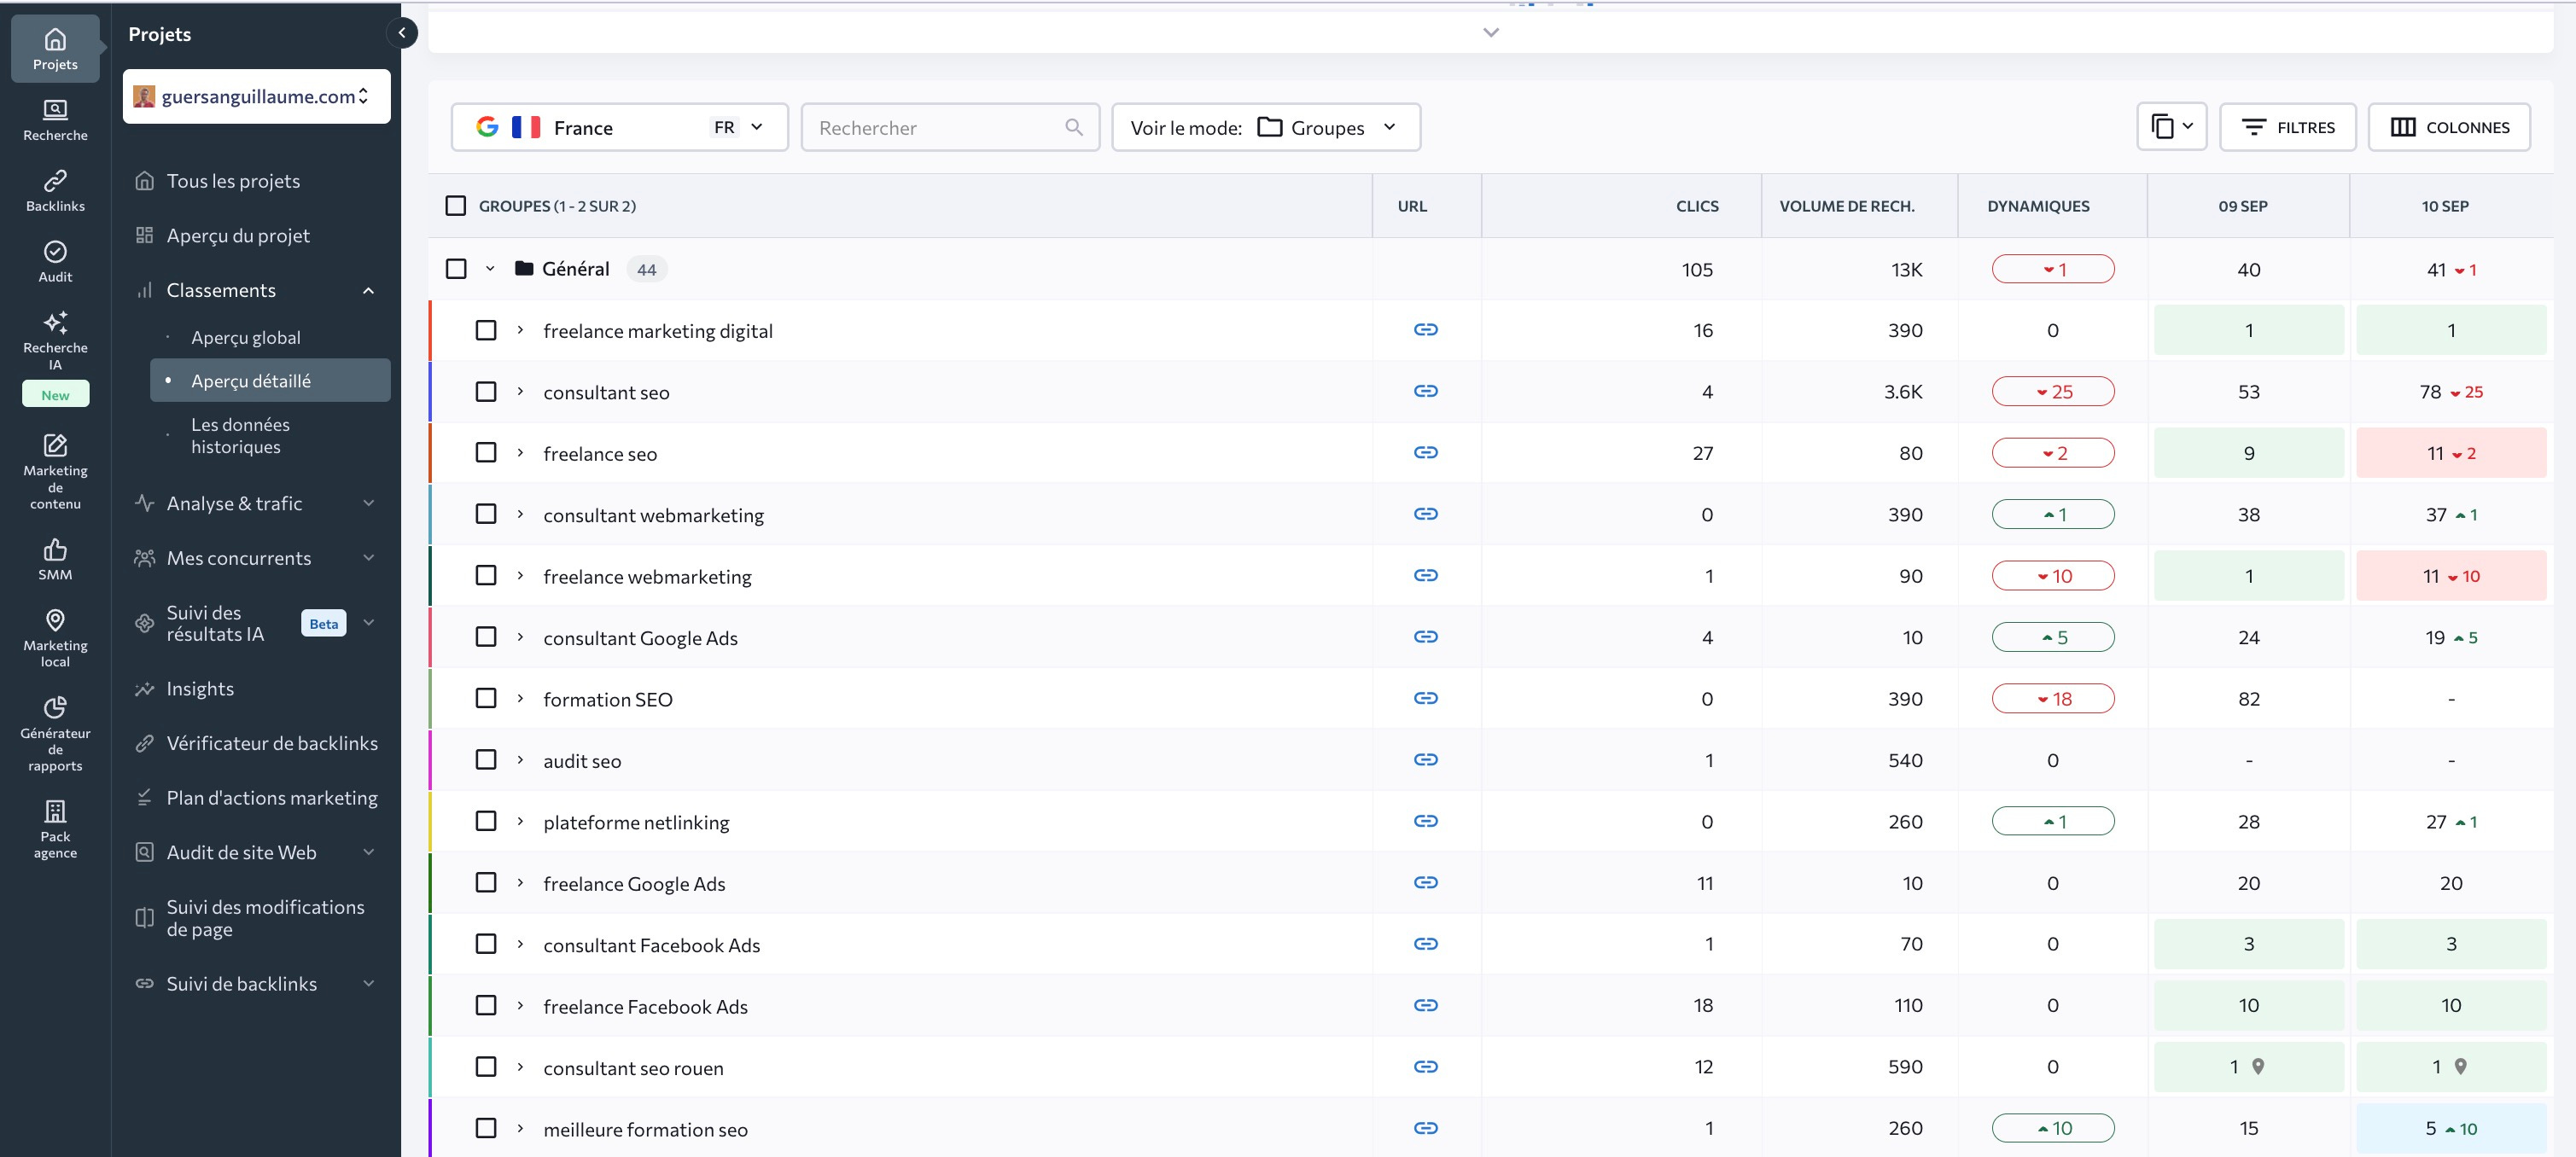The image size is (2576, 1157).
Task: Click the FILTRES button
Action: [x=2287, y=128]
